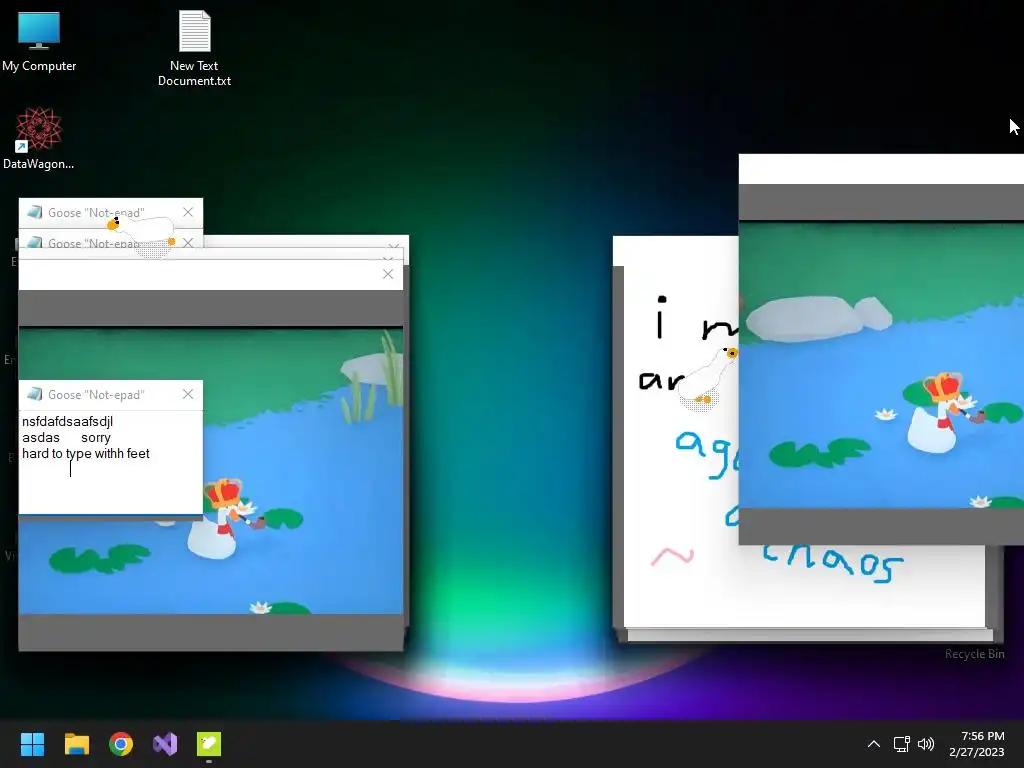
Task: Click the goose walking over the drawing note
Action: coord(707,379)
